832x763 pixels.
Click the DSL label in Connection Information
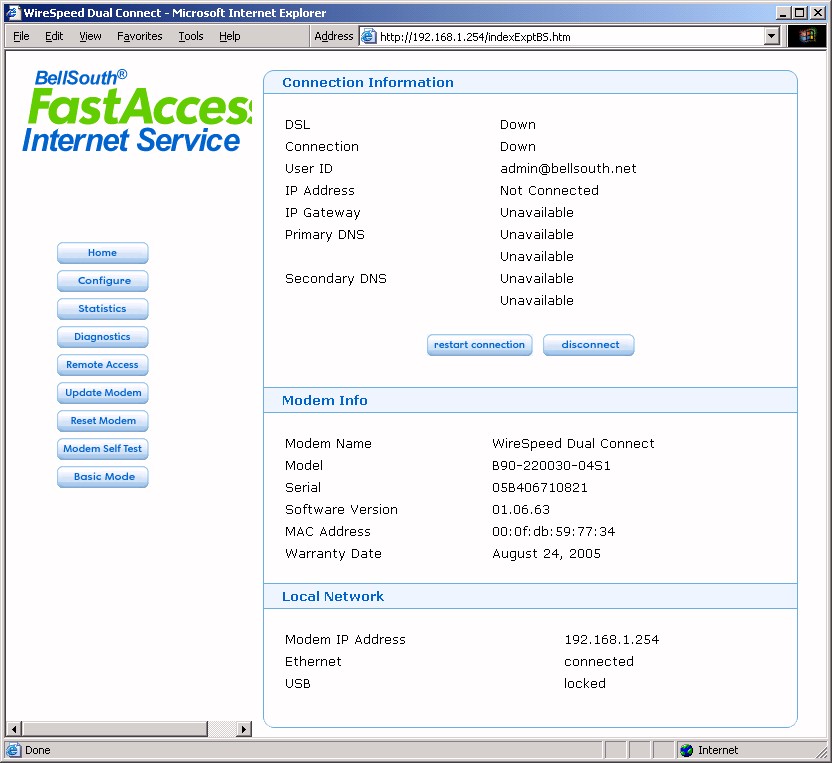[x=298, y=125]
